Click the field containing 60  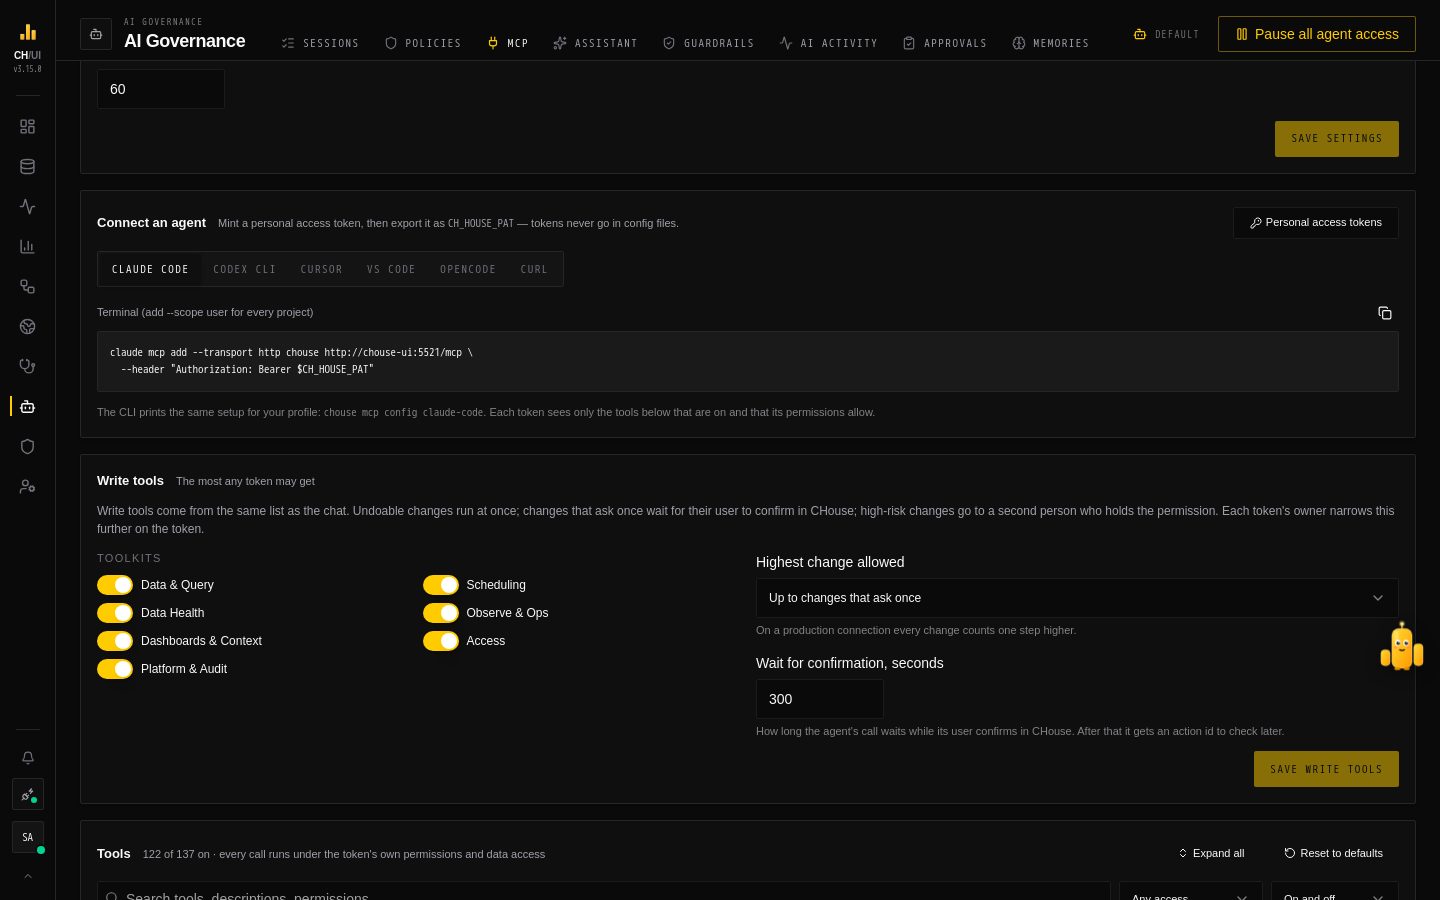[161, 89]
